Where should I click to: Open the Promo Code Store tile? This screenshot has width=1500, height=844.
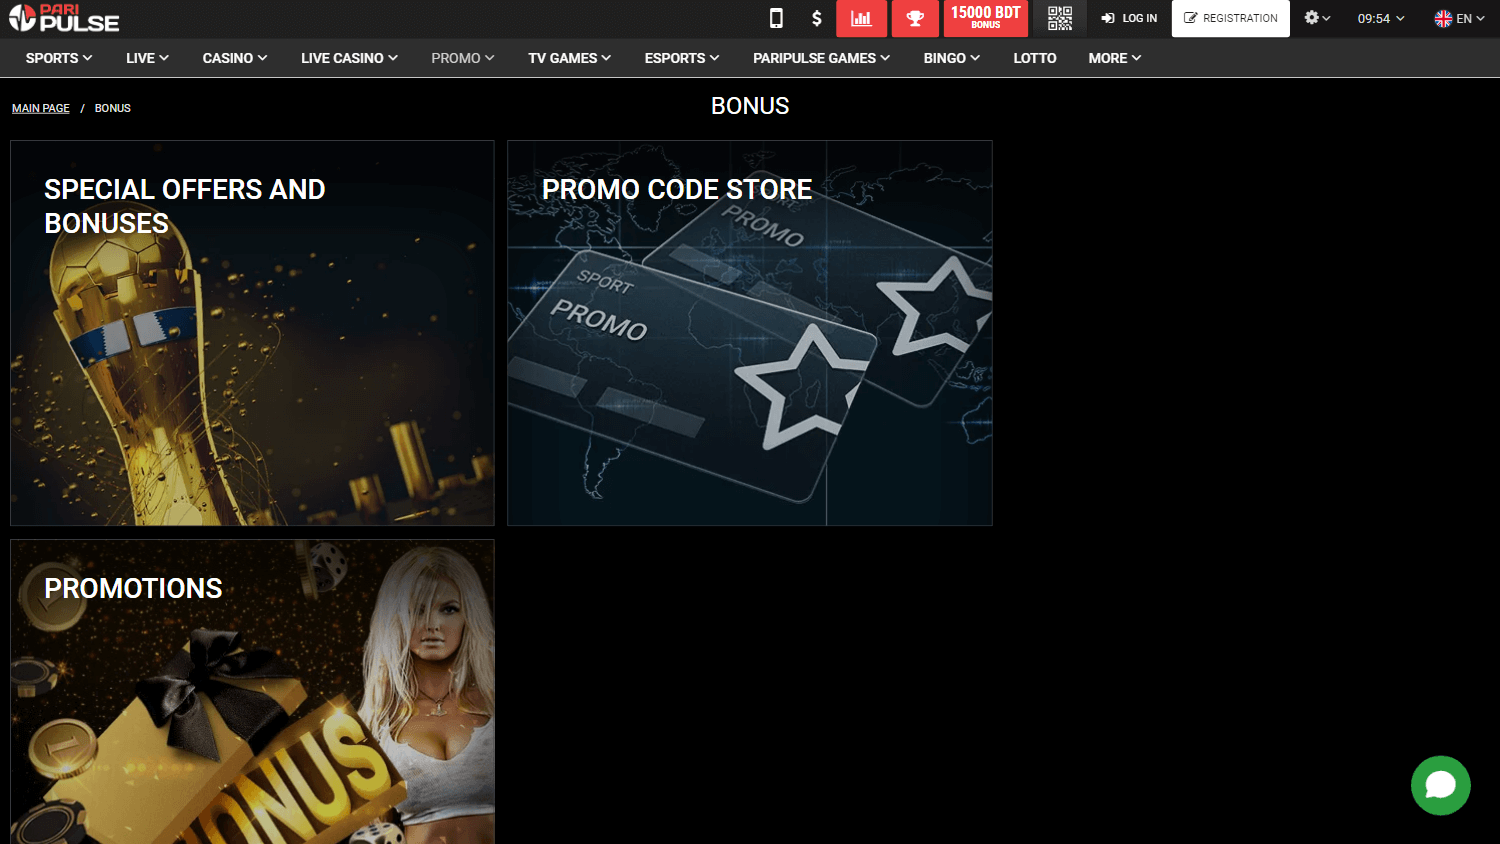749,333
